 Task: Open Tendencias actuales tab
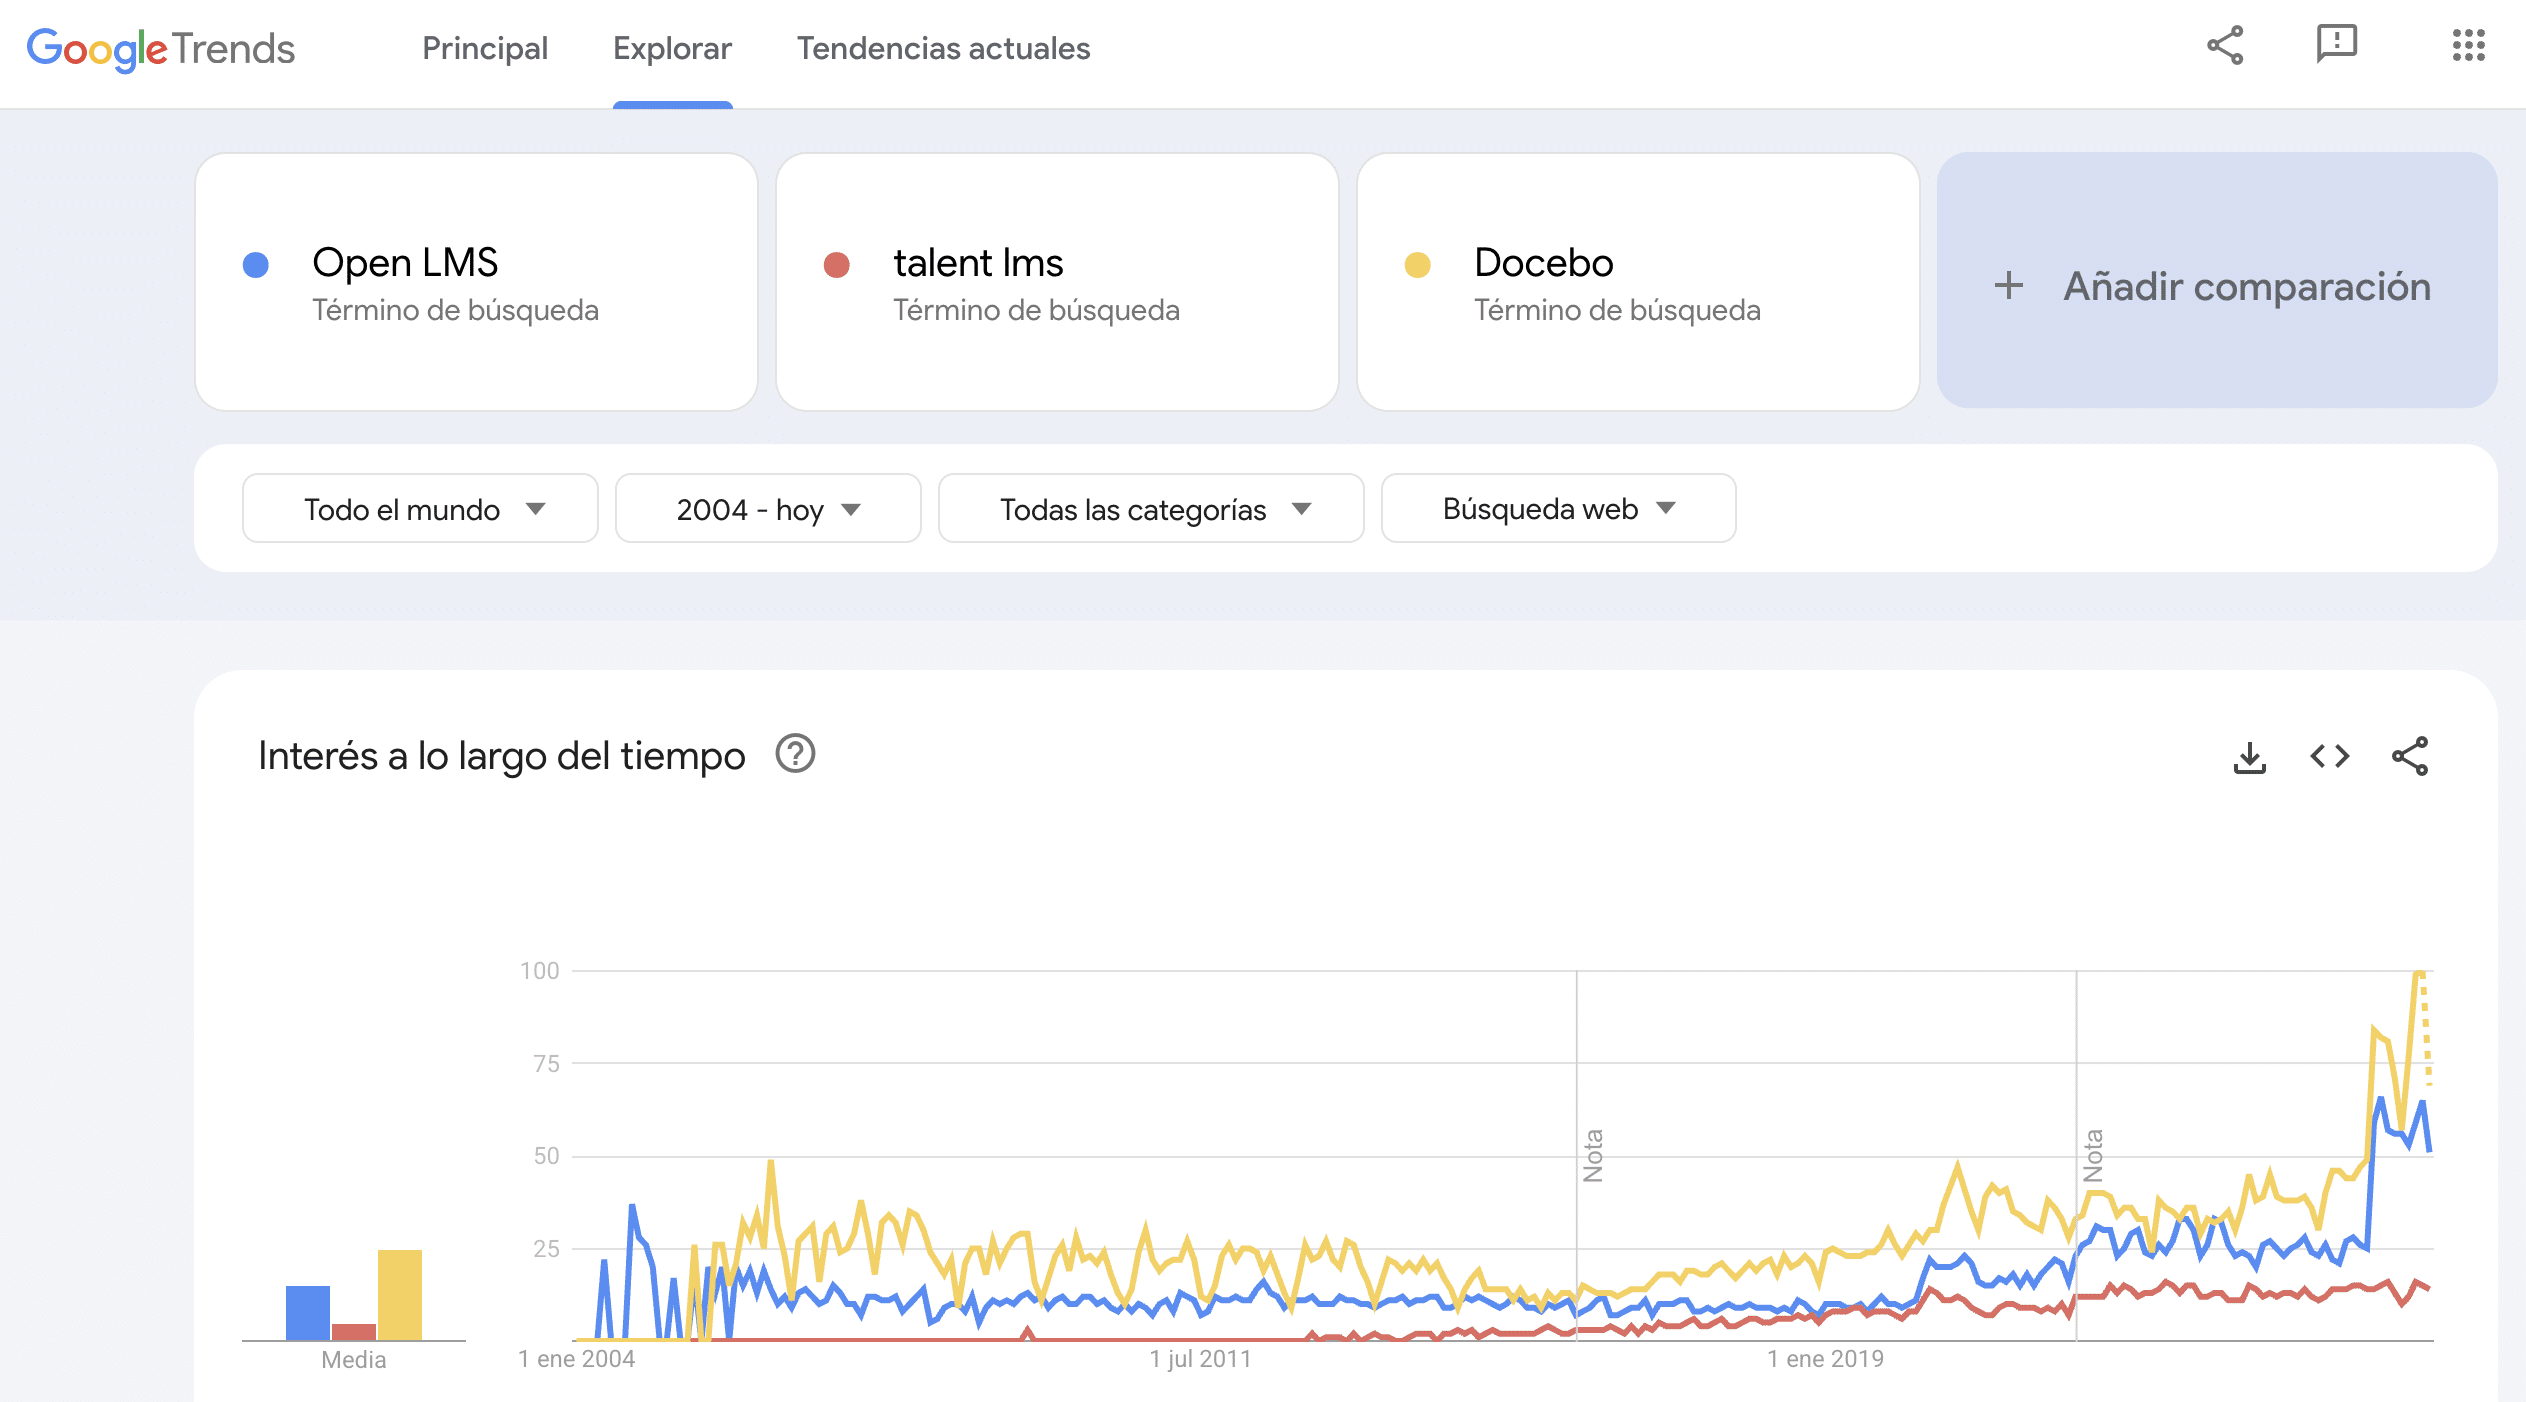point(943,48)
